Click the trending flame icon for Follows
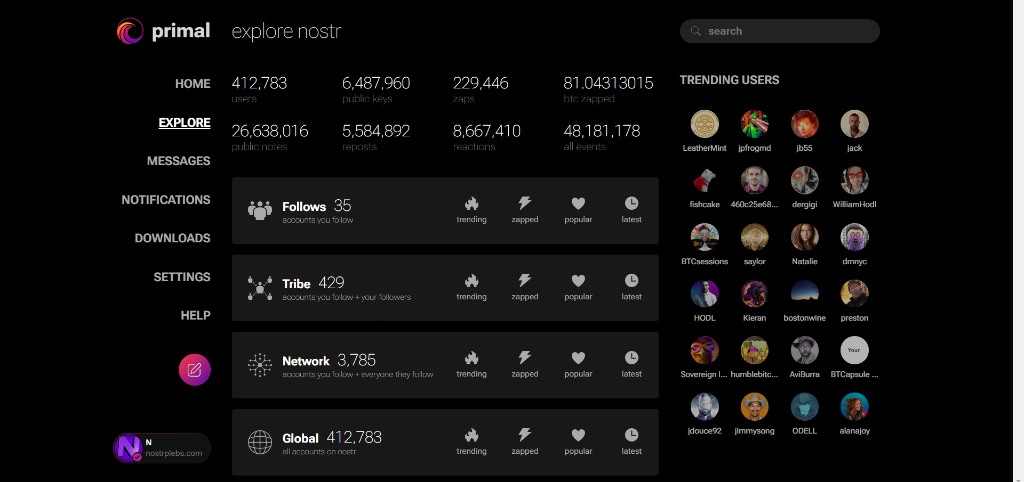 pos(471,204)
